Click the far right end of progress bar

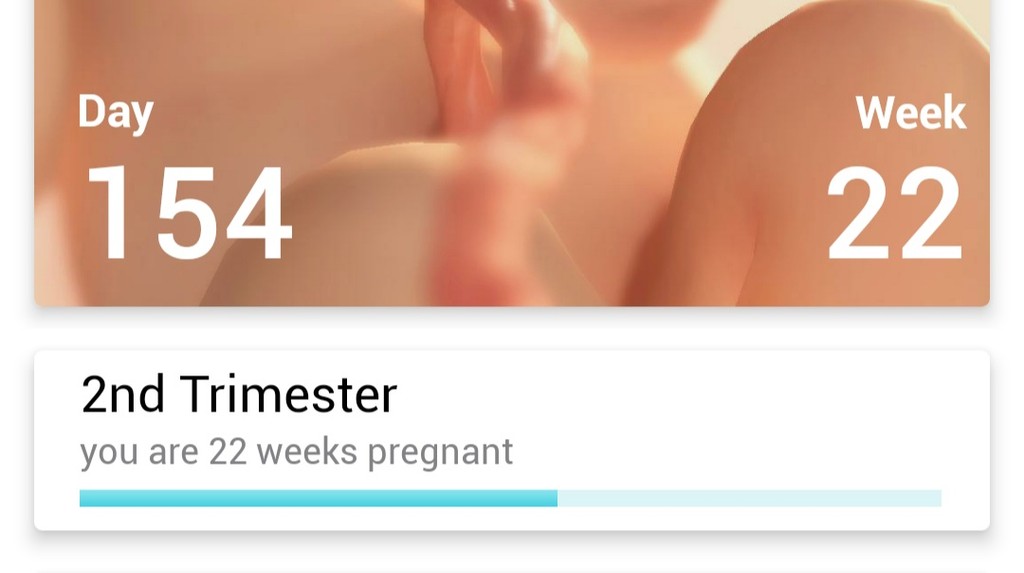[938, 498]
